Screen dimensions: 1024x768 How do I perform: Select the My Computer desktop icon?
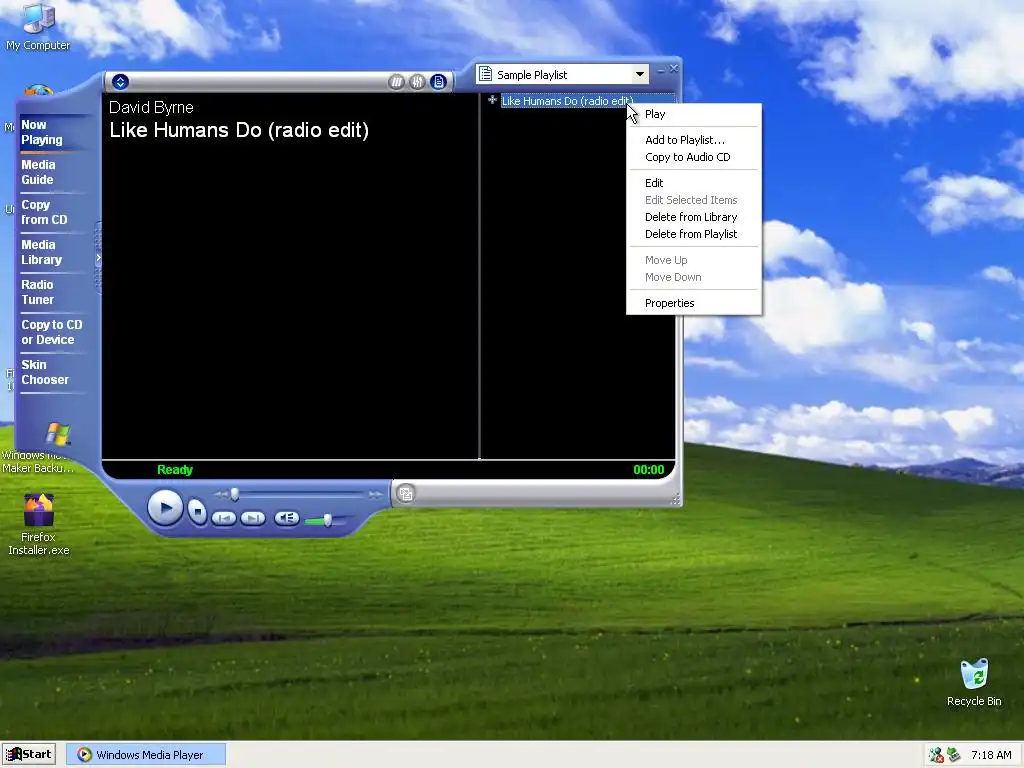coord(38,26)
